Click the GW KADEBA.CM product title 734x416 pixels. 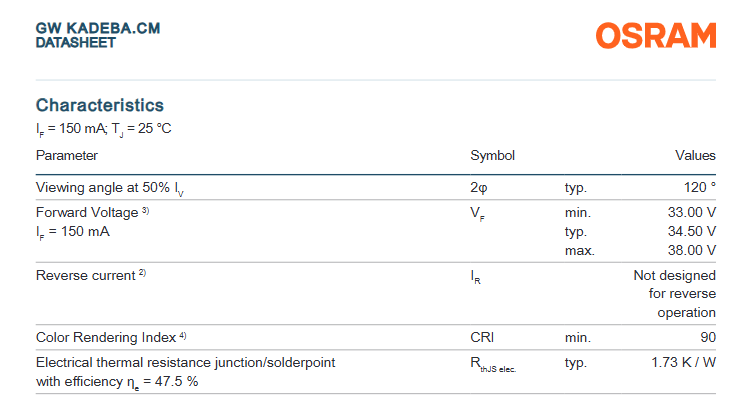(x=97, y=28)
